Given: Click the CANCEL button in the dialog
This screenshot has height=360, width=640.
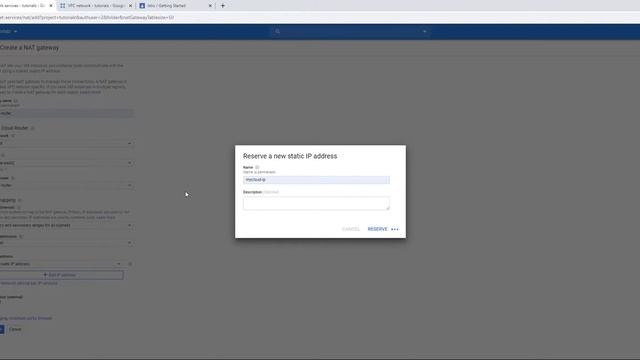Looking at the screenshot, I should 351,229.
